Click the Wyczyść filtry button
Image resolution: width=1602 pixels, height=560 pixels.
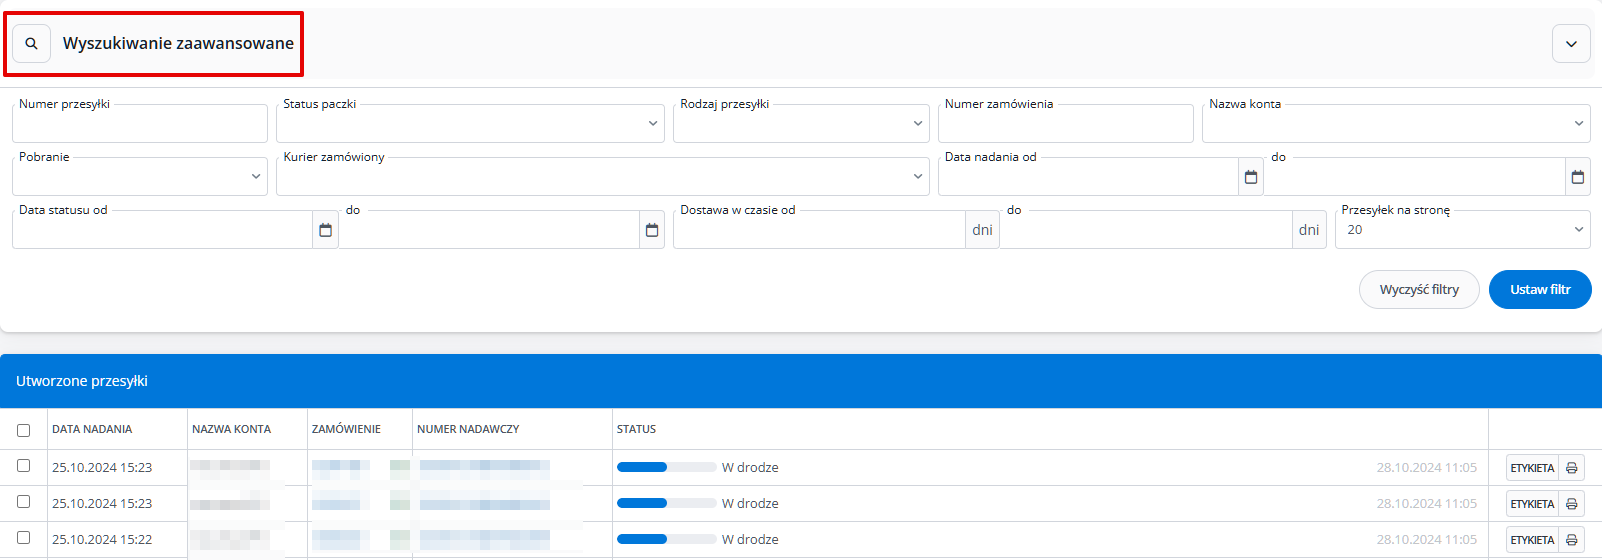coord(1418,290)
